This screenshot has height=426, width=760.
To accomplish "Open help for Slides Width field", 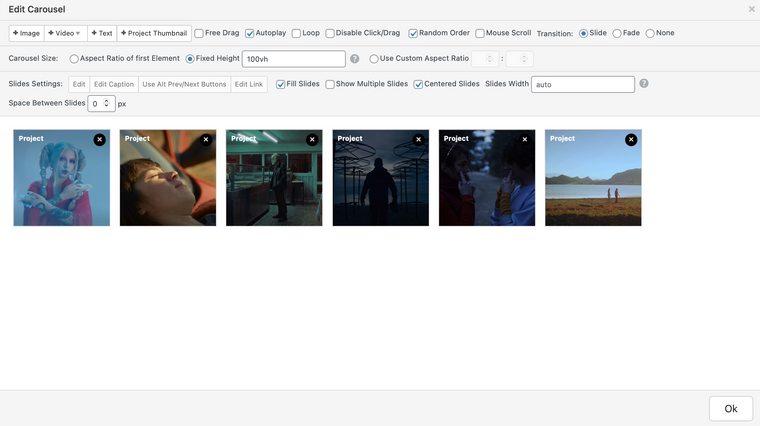I will coord(644,83).
